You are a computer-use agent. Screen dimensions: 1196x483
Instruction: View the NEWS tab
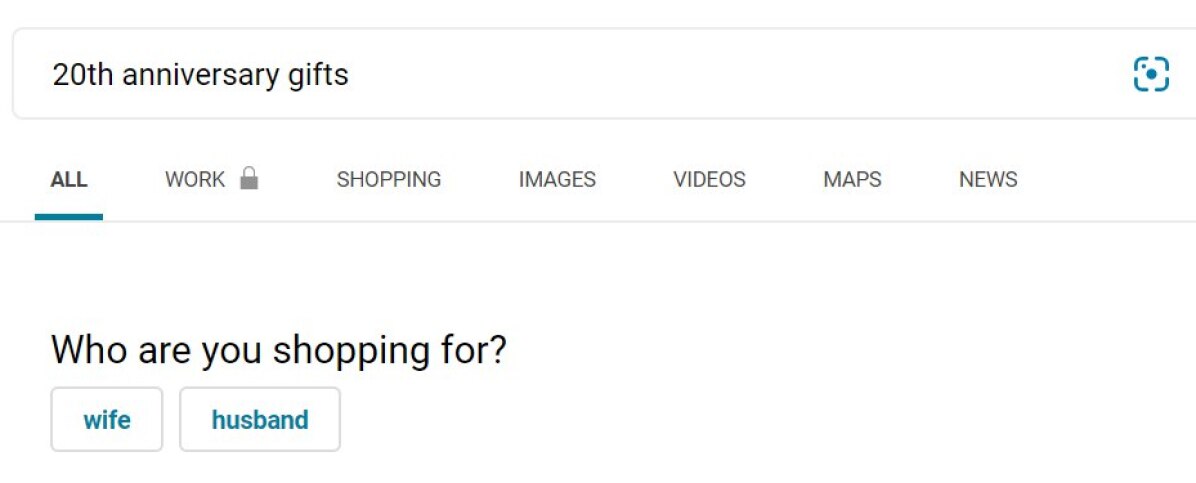[988, 180]
